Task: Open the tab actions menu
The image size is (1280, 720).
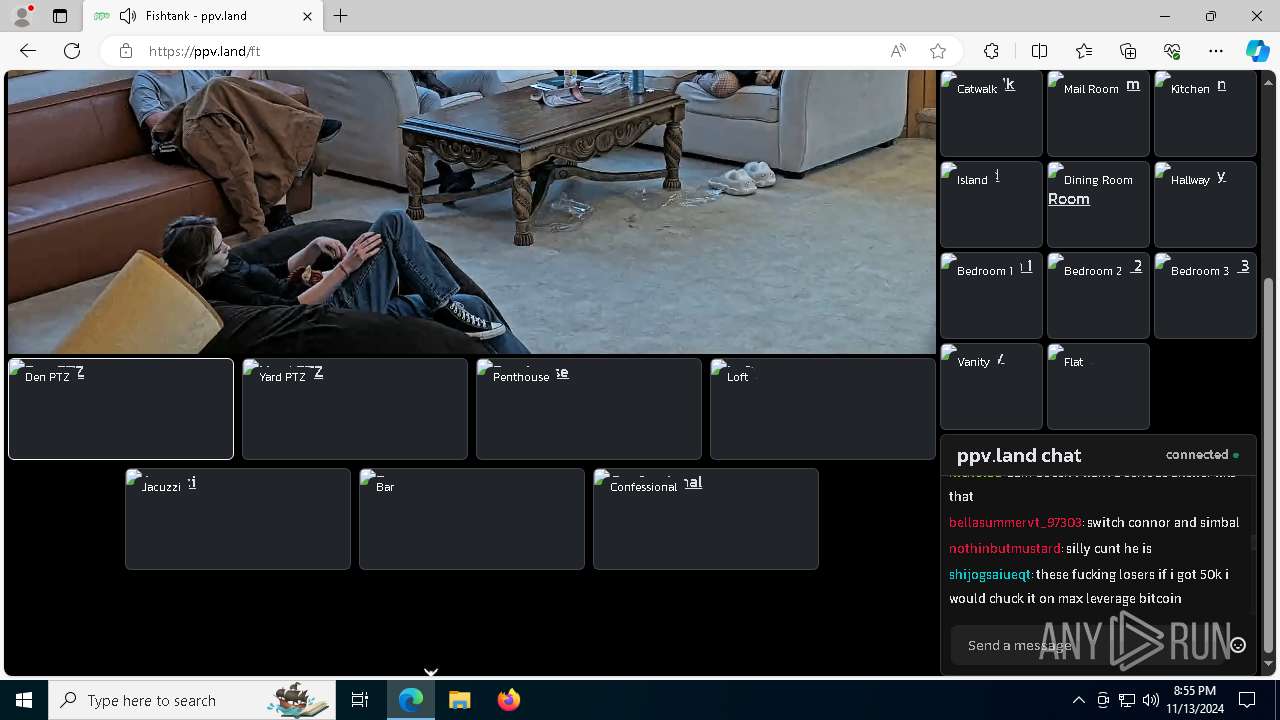Action: click(60, 16)
